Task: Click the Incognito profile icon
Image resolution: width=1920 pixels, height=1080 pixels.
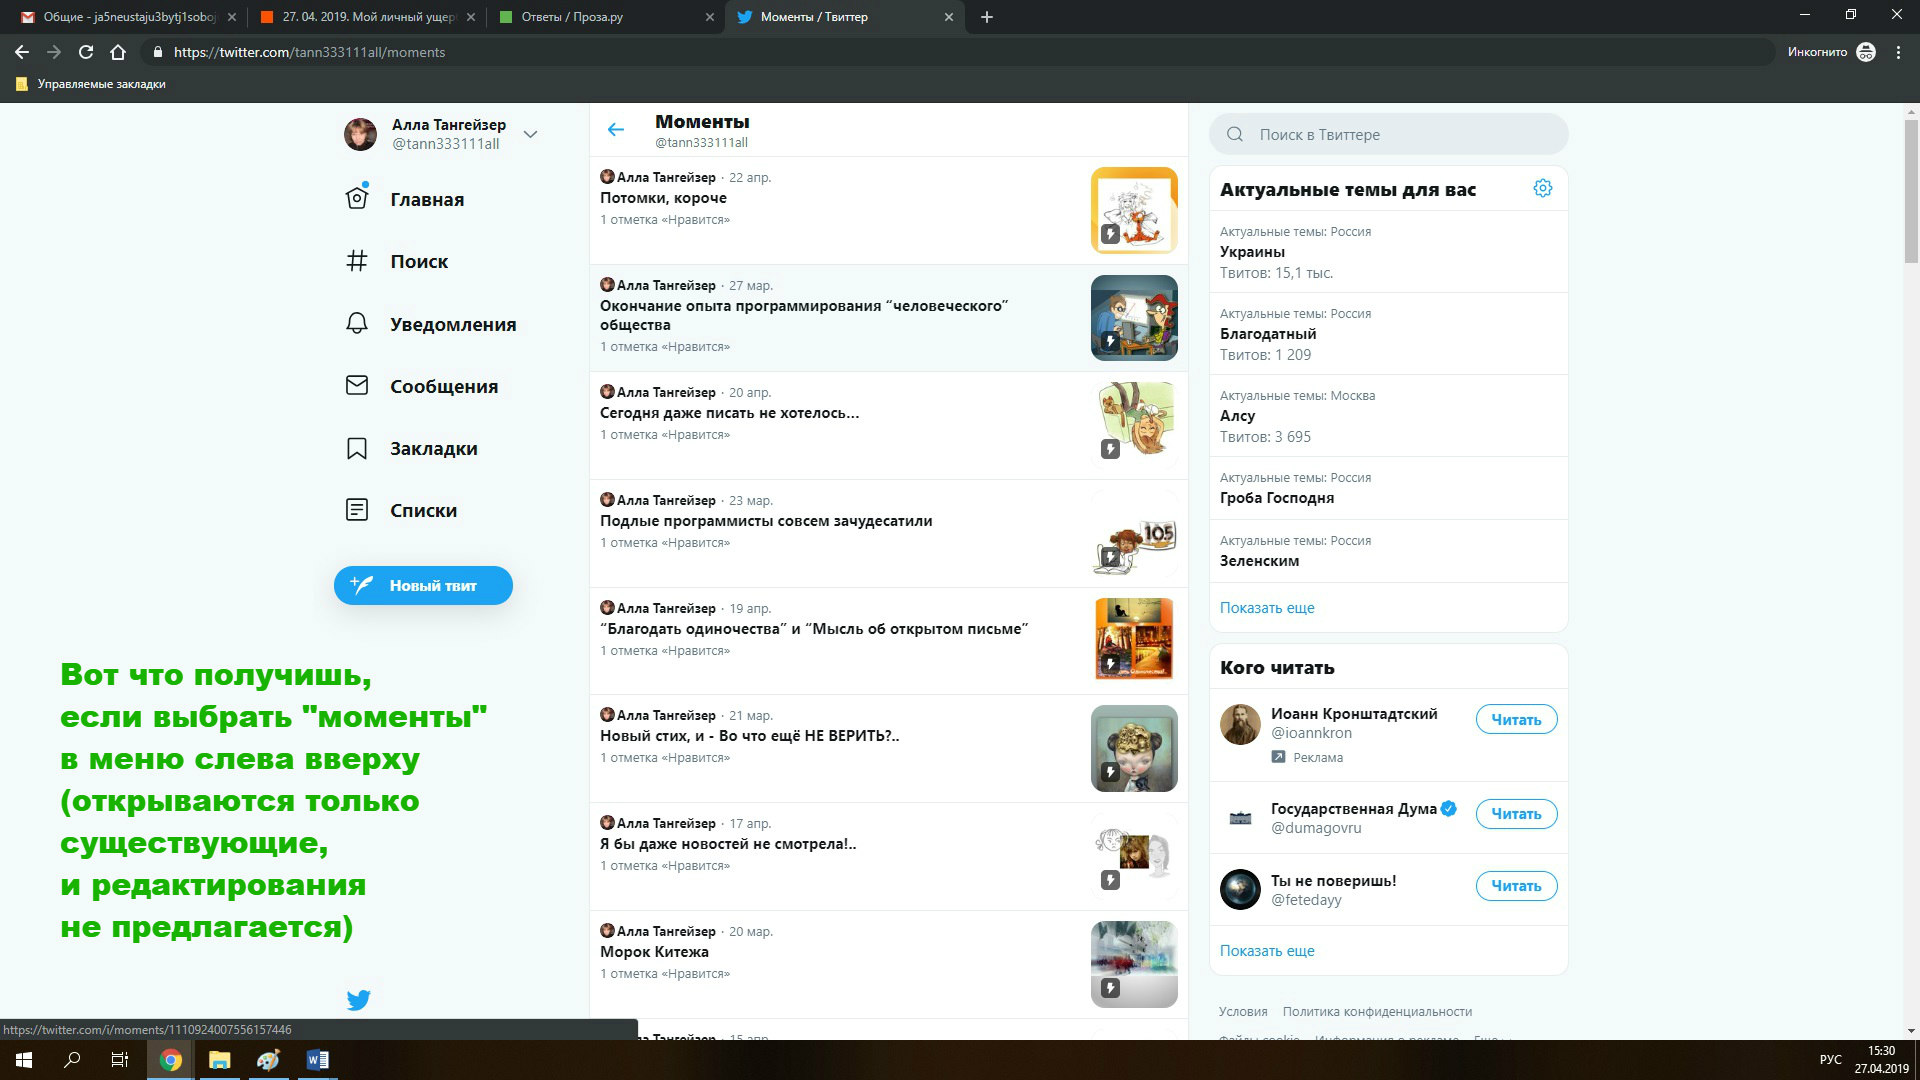Action: click(x=1866, y=52)
